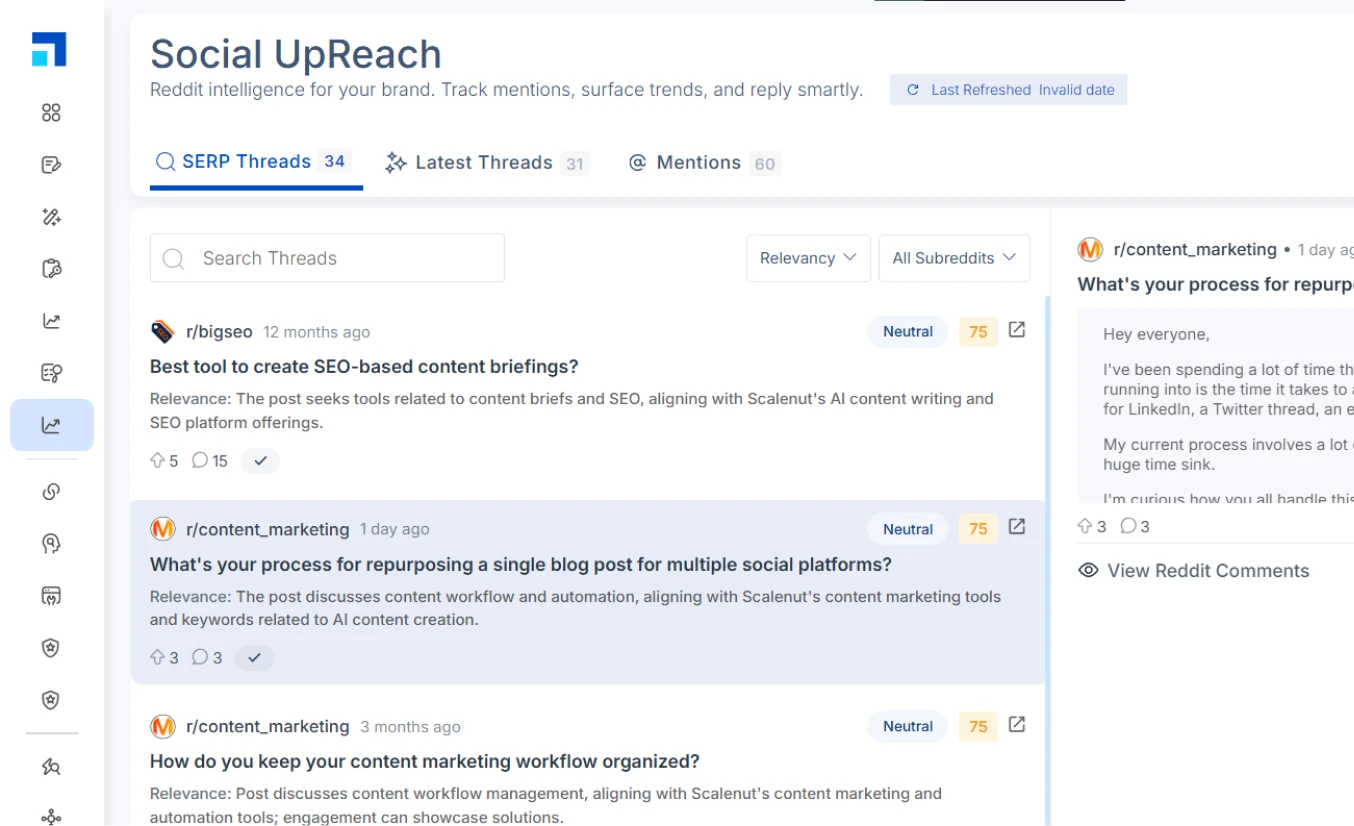1354x826 pixels.
Task: Click 'Hey everyone,' text in detail panel
Action: [1156, 334]
